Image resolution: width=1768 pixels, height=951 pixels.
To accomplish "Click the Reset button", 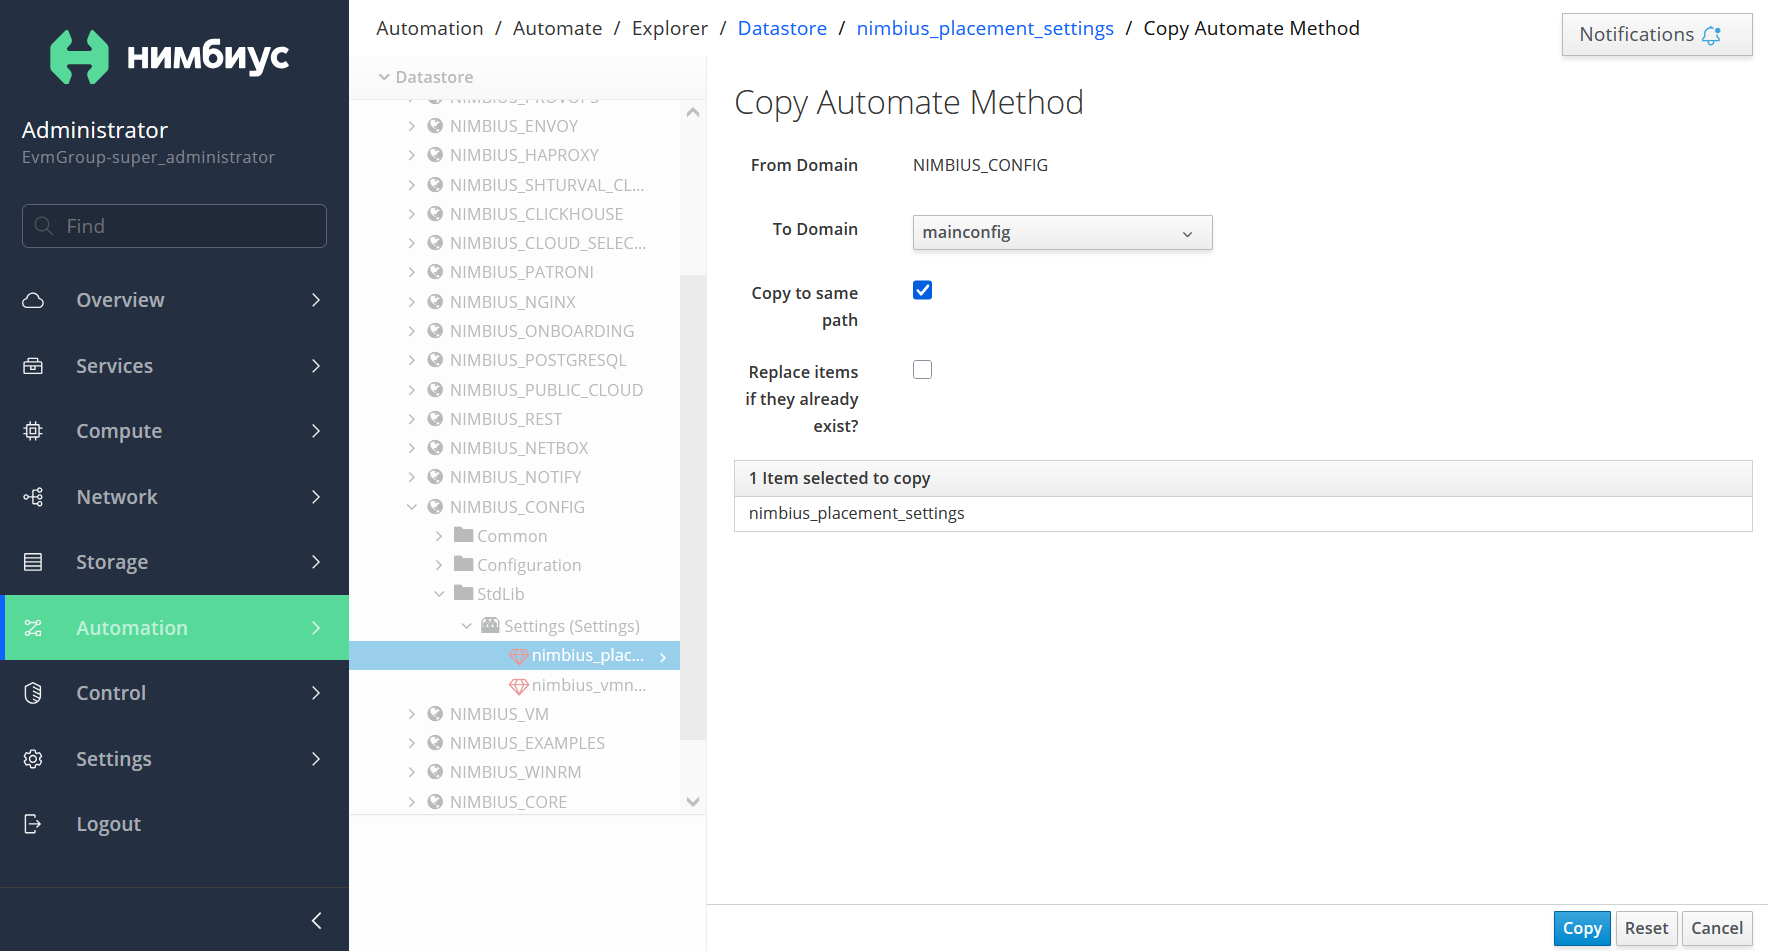I will pos(1646,928).
